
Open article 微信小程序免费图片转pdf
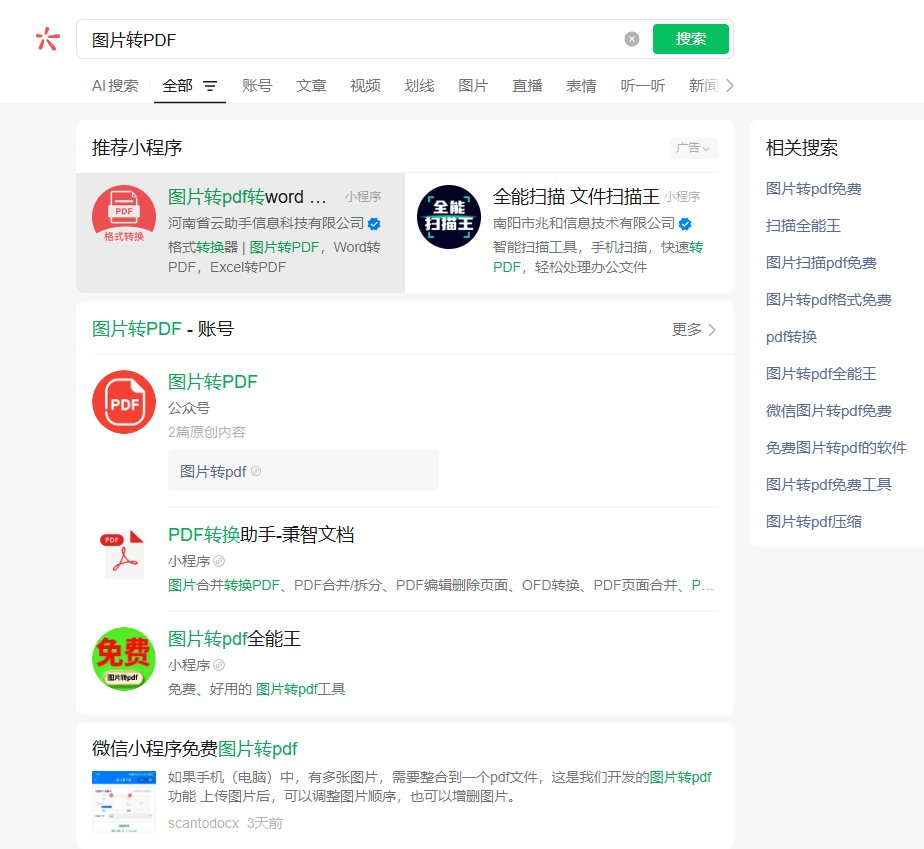pos(195,749)
